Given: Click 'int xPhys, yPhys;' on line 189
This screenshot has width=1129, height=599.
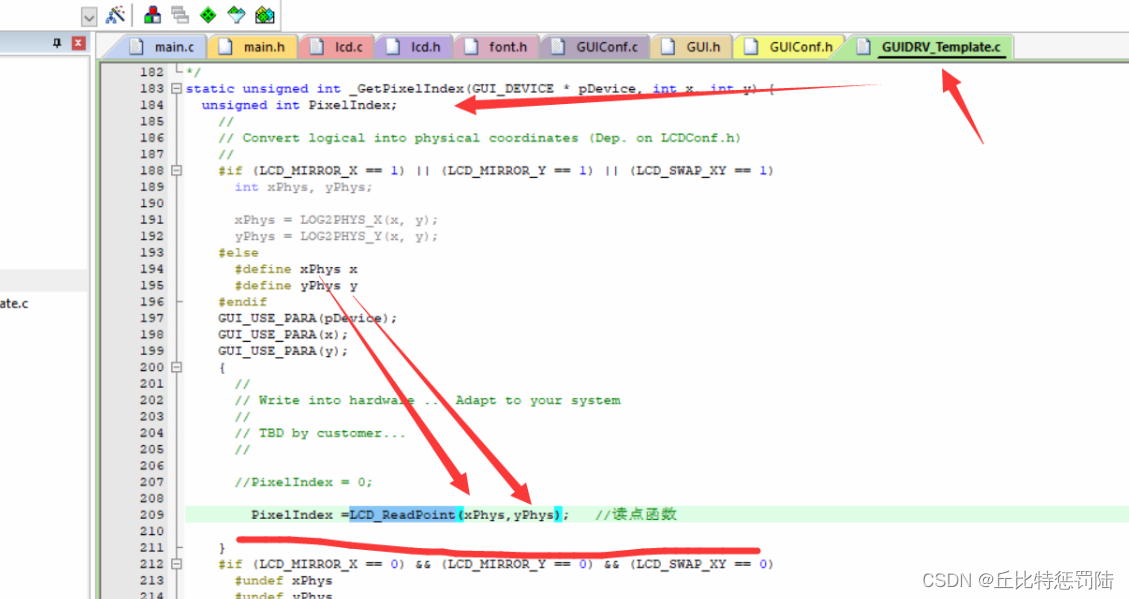Looking at the screenshot, I should [x=303, y=187].
